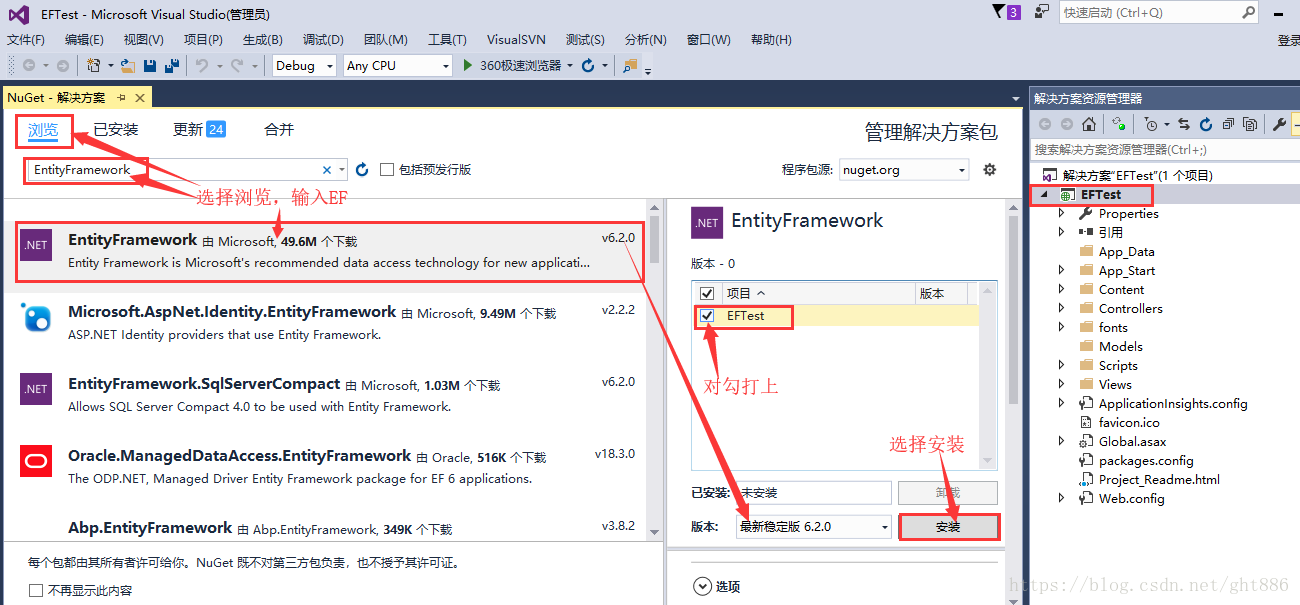1300x605 pixels.
Task: Clear the NuGet search box text
Action: click(x=327, y=170)
